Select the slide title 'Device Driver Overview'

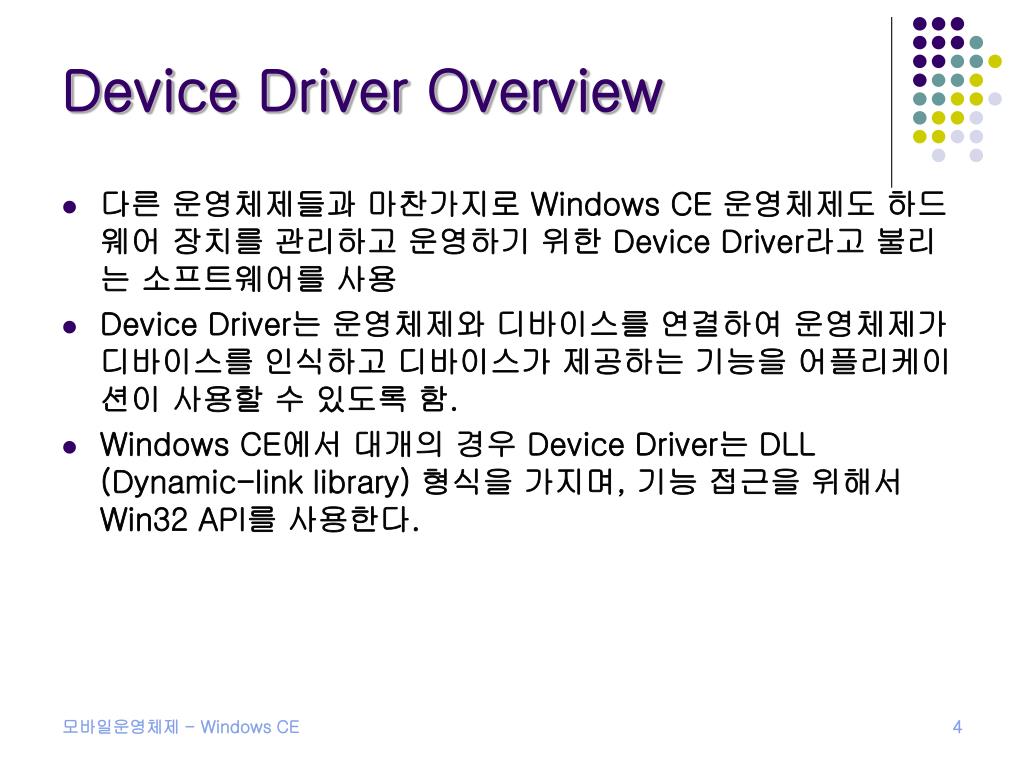tap(364, 91)
